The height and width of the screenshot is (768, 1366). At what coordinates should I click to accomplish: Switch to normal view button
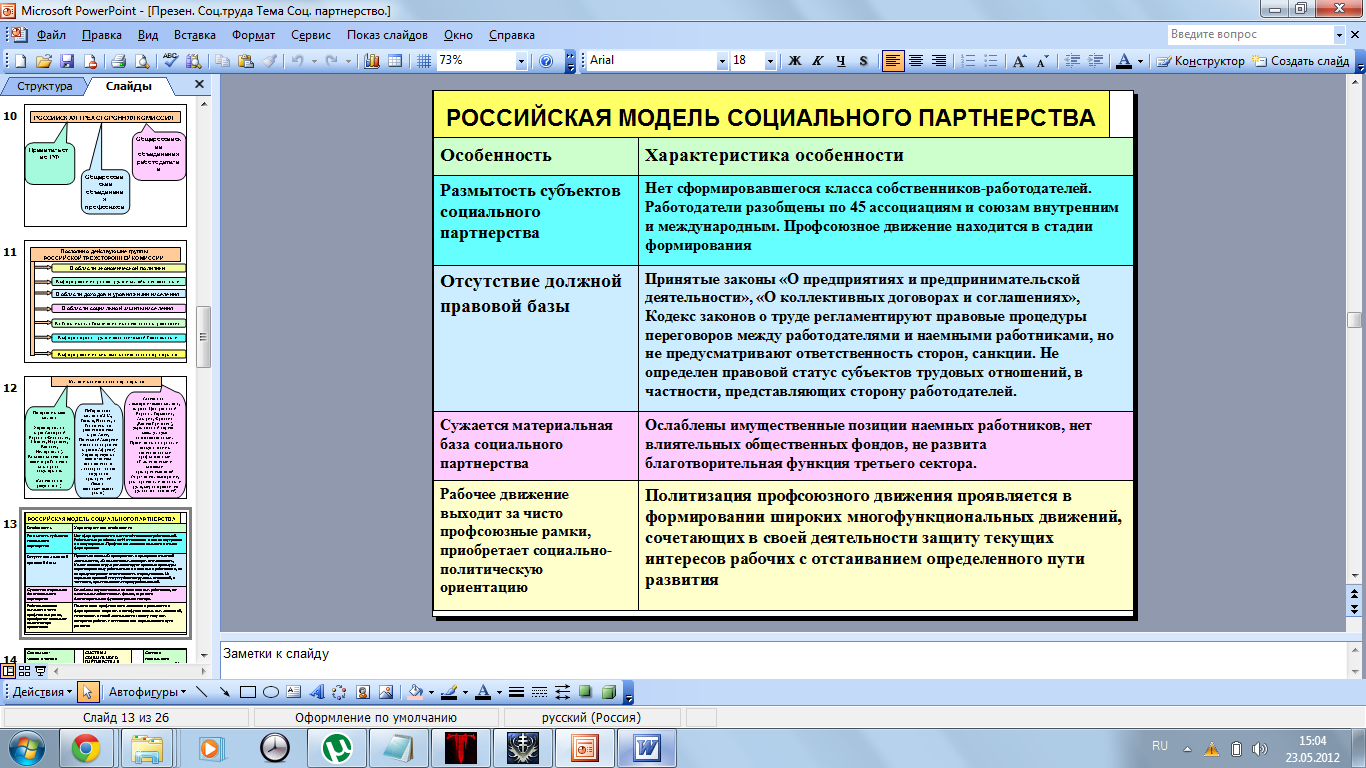[x=9, y=672]
